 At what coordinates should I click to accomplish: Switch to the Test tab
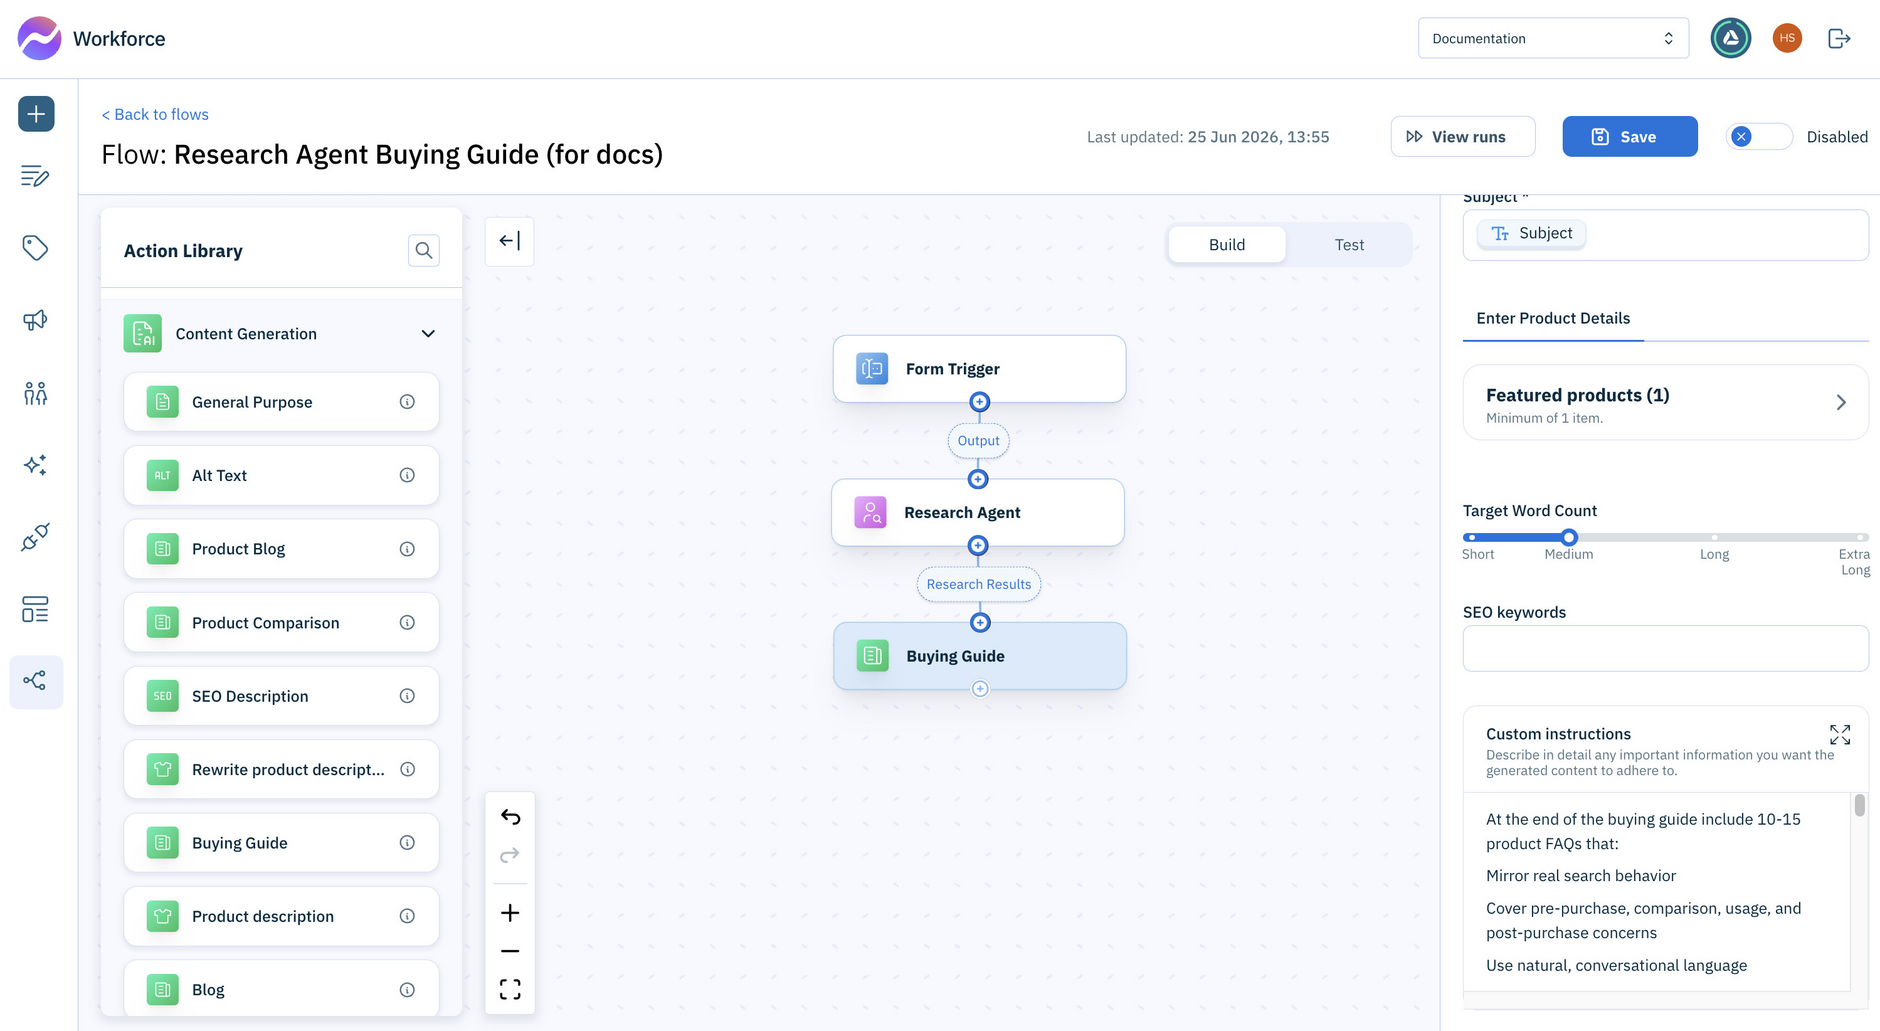tap(1349, 245)
